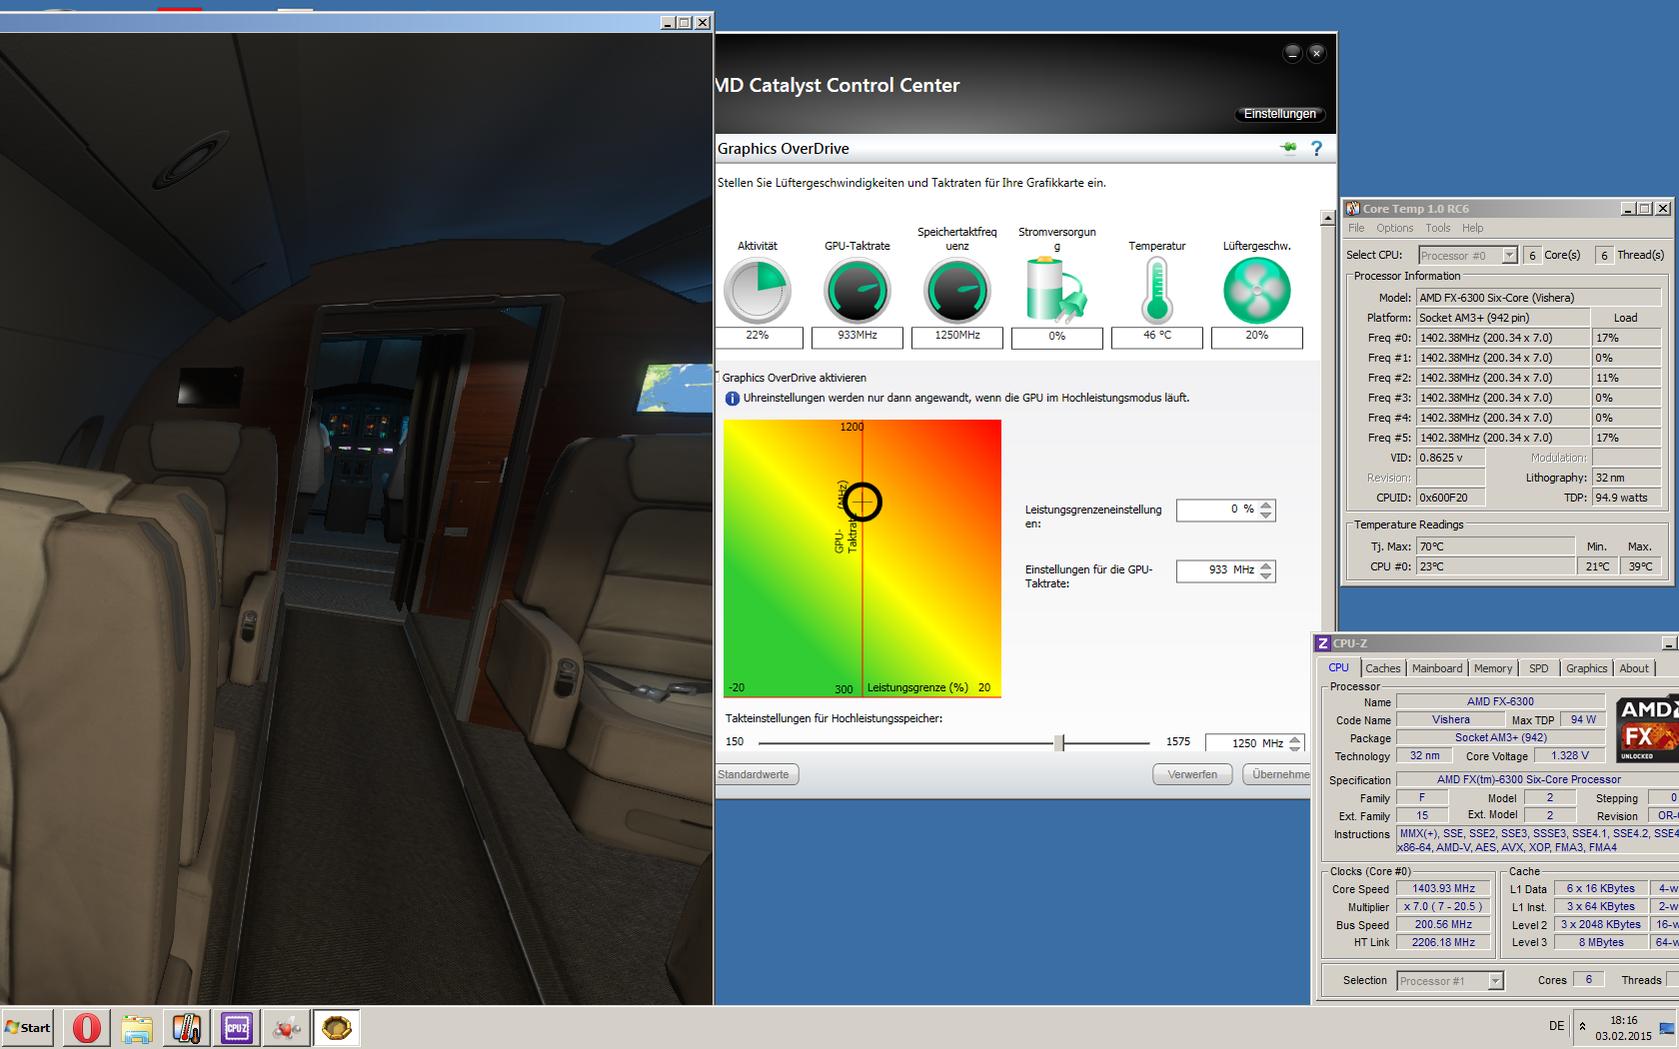The width and height of the screenshot is (1679, 1049).
Task: Click the network tray icon
Action: click(1666, 1027)
